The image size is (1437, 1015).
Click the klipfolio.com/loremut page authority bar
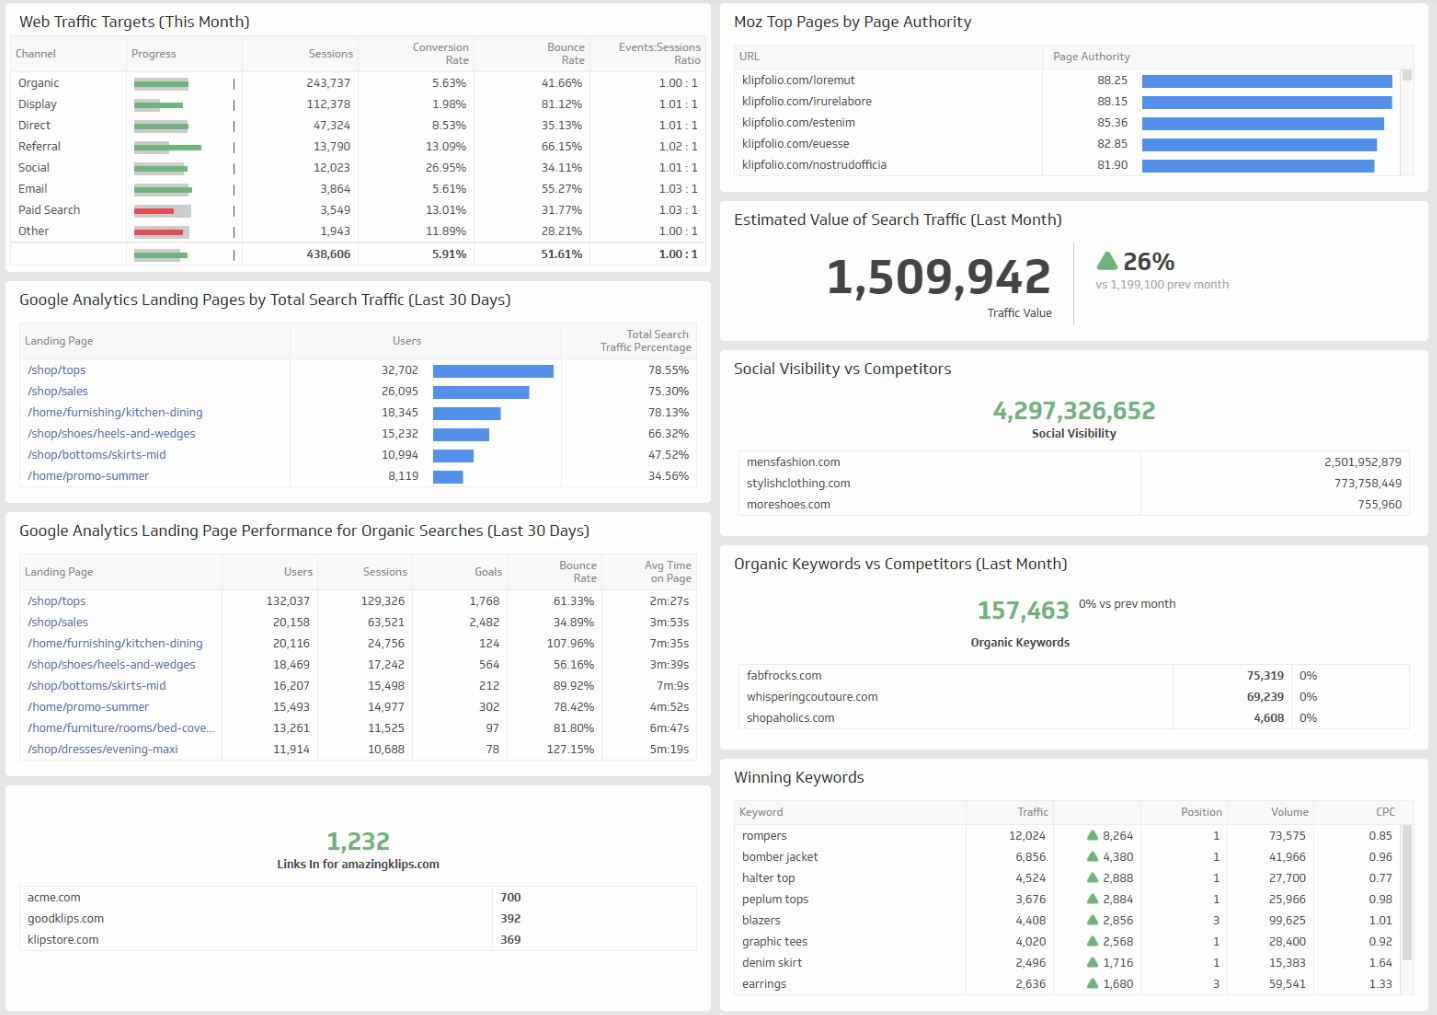point(1266,81)
